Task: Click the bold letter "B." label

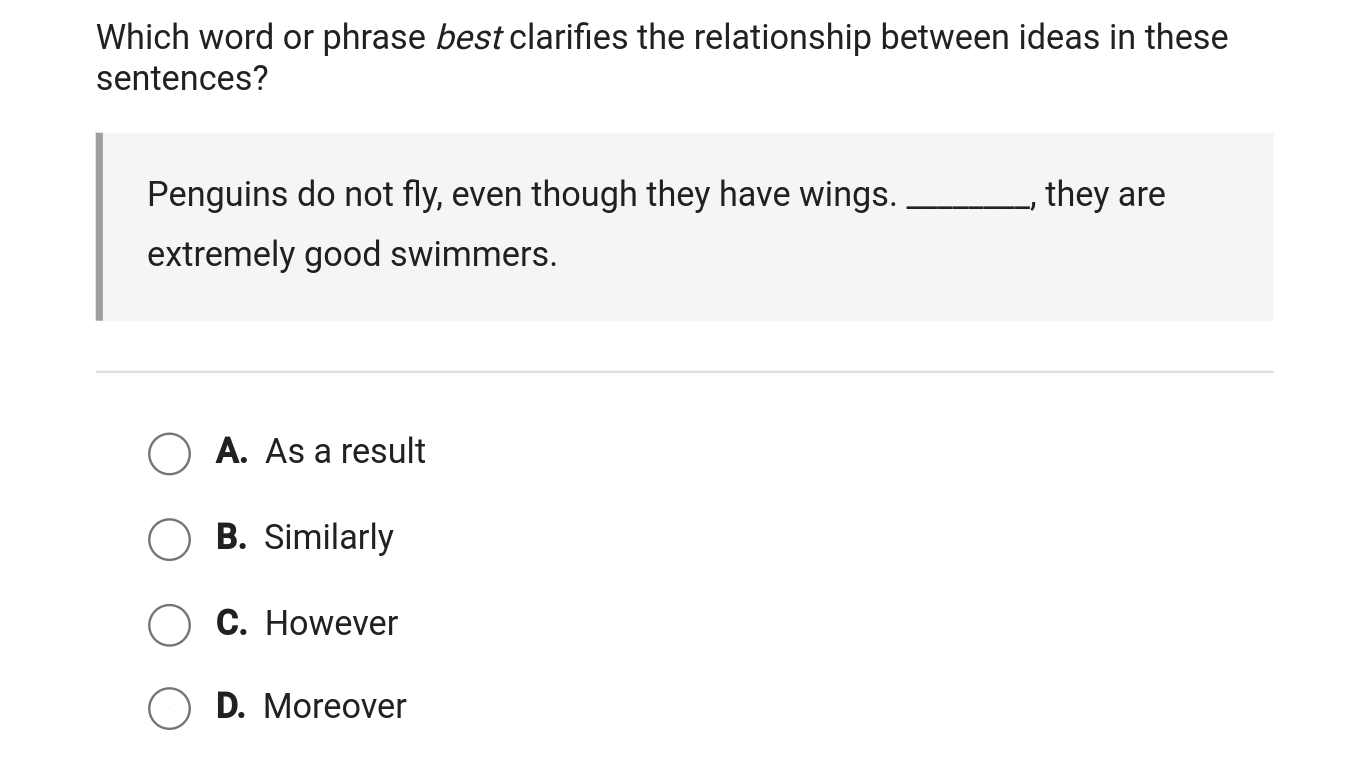Action: click(231, 538)
